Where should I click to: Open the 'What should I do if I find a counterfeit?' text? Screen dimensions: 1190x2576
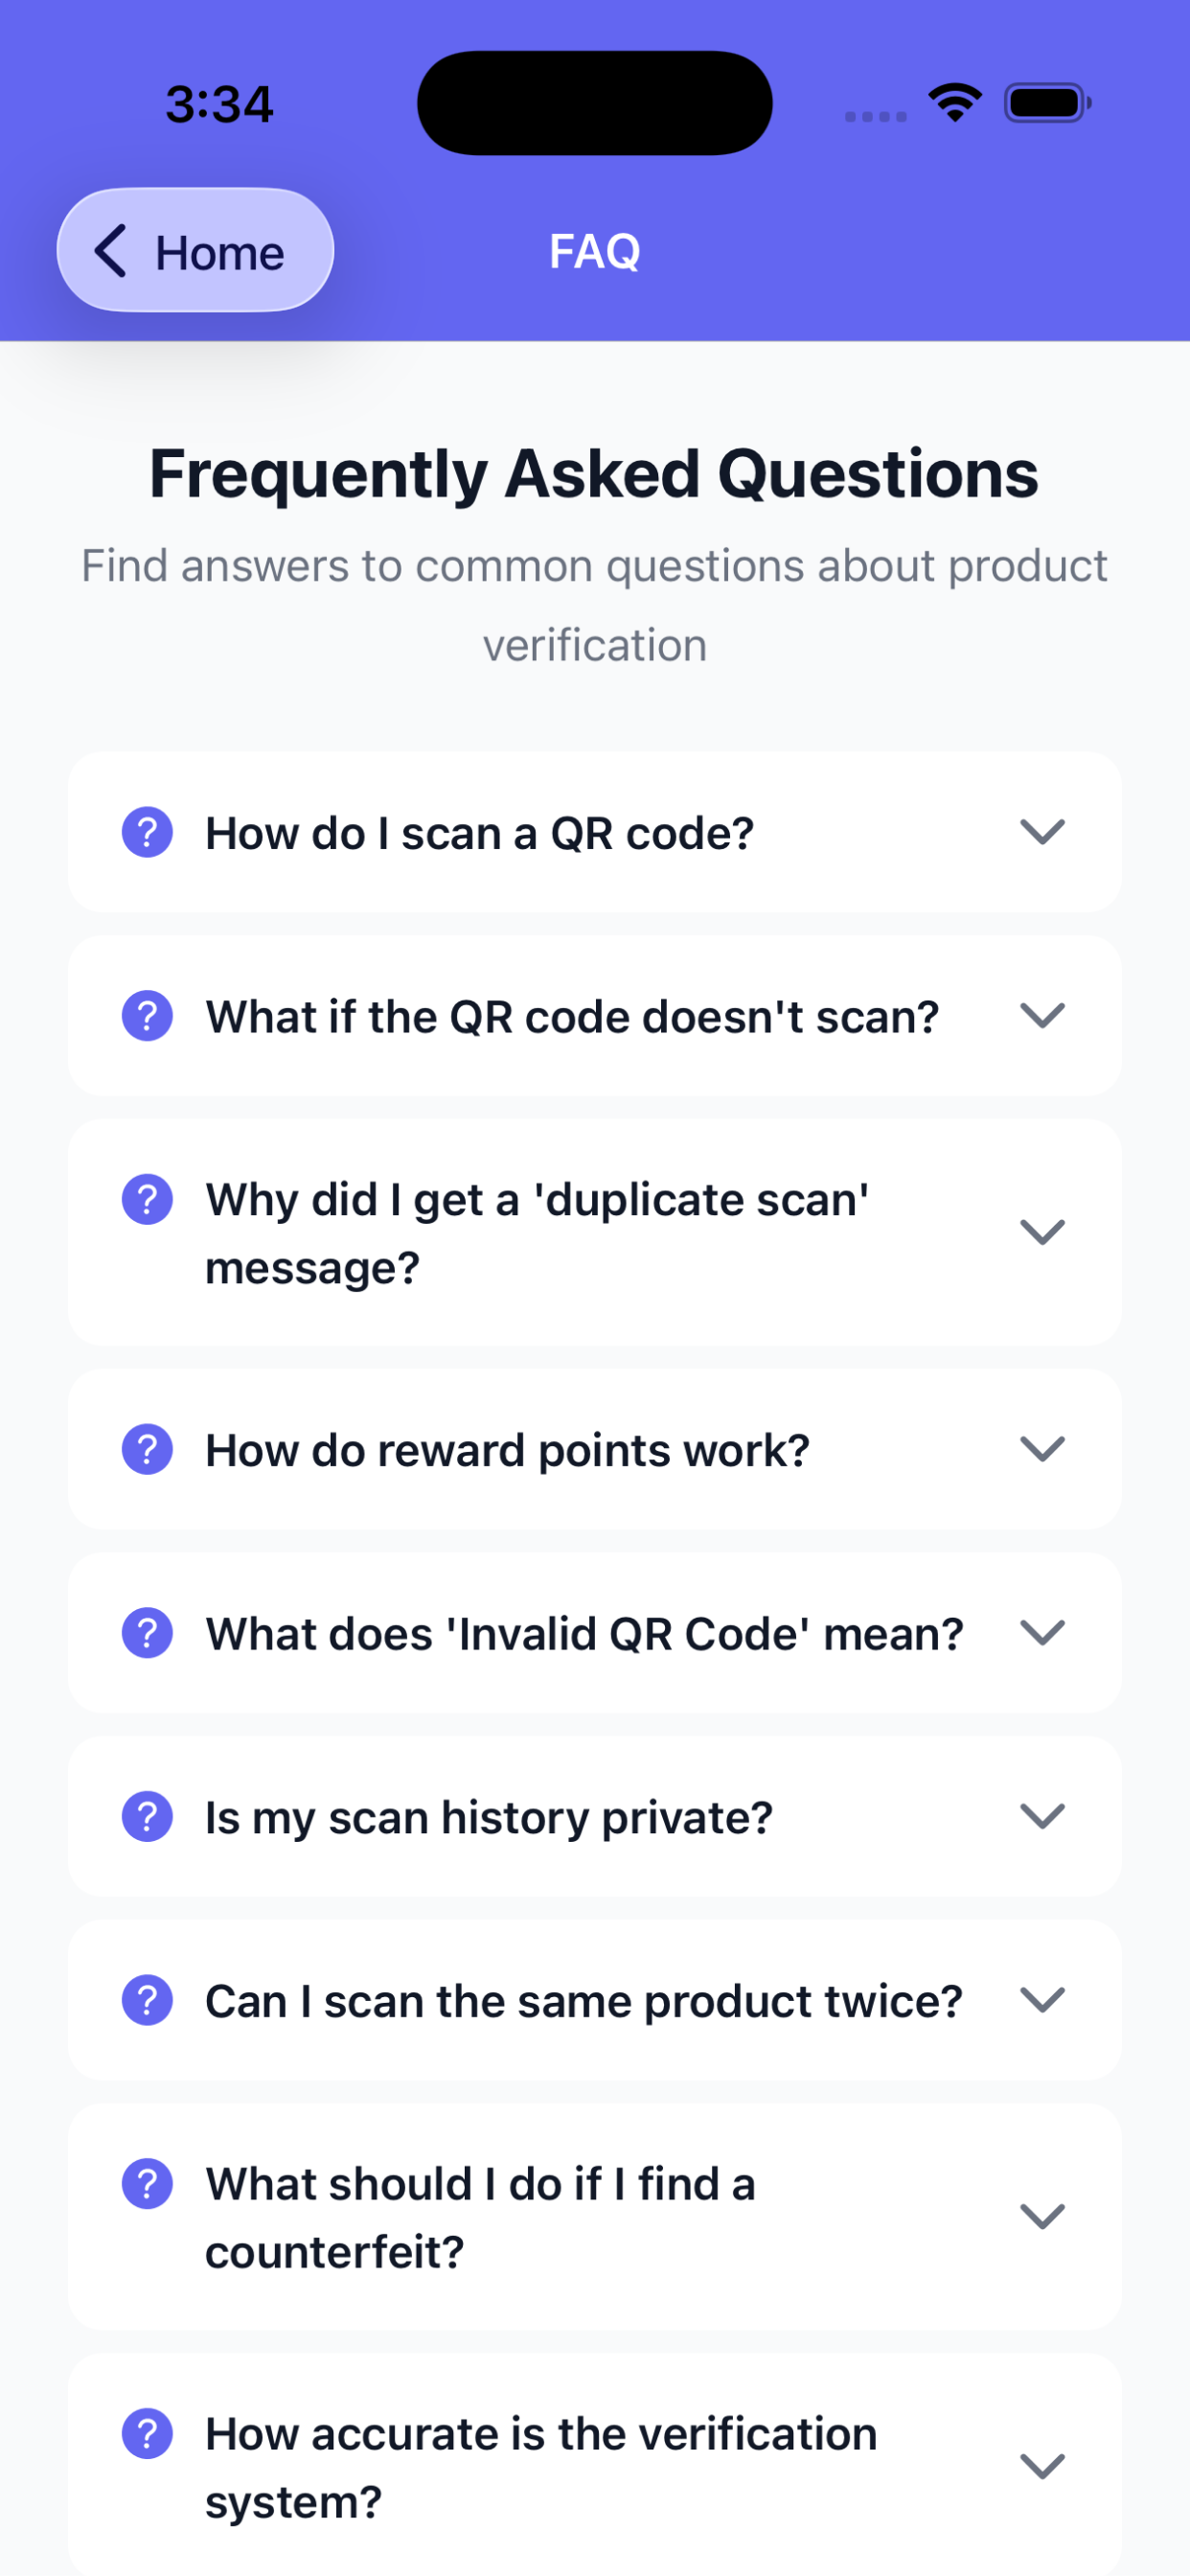pyautogui.click(x=480, y=2218)
